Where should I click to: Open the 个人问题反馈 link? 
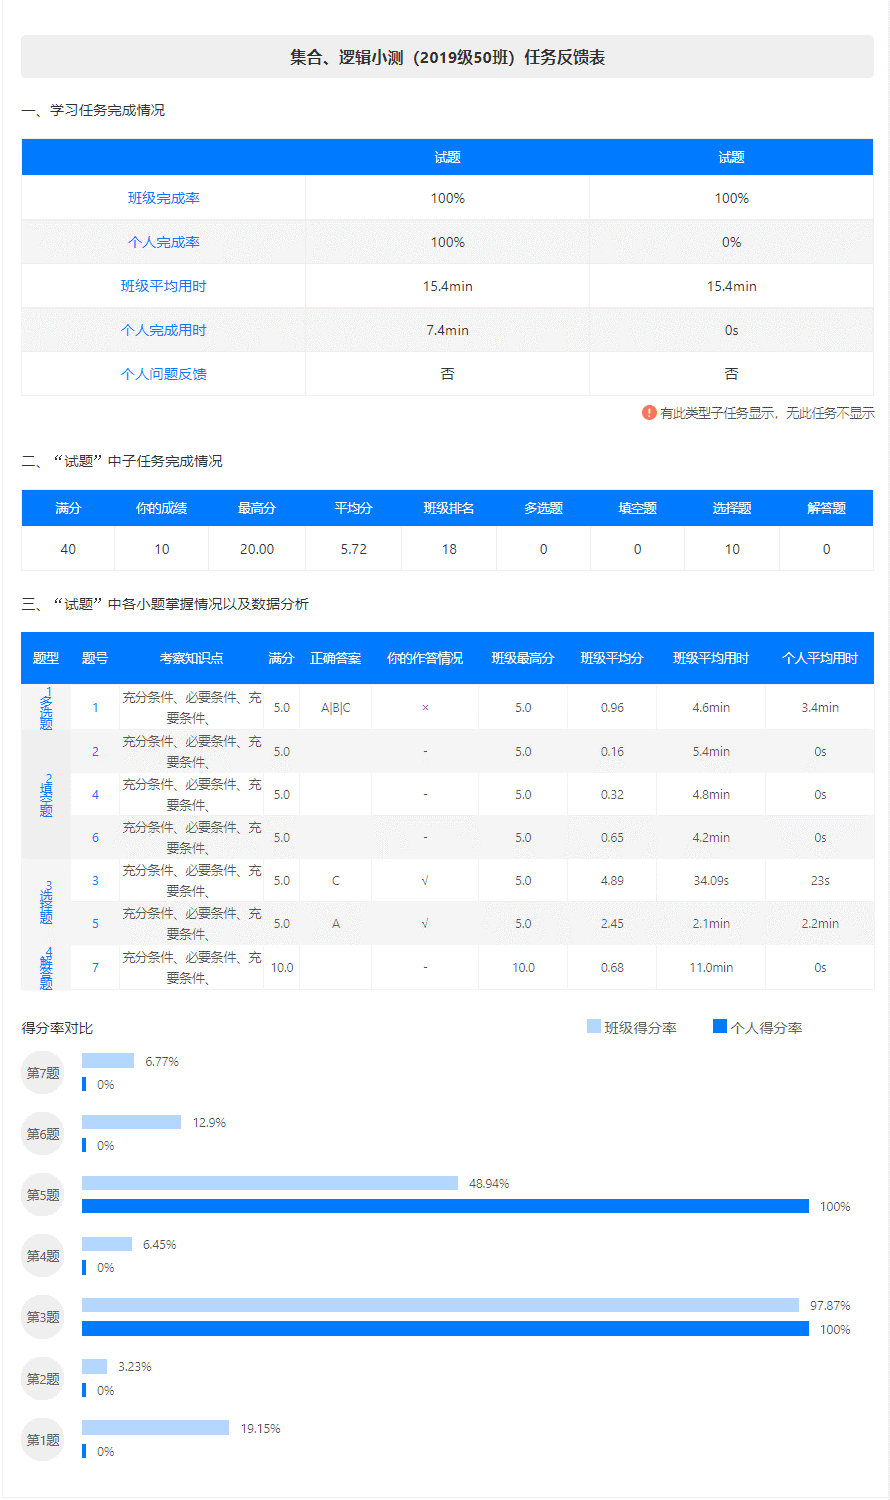coord(163,374)
